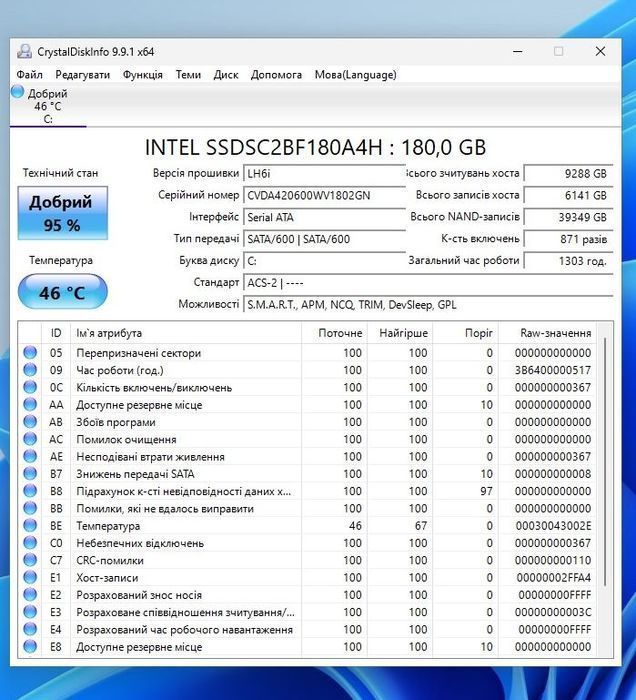The height and width of the screenshot is (700, 636).
Task: Click status icon for attribute E1 Хост-записи
Action: click(x=30, y=577)
